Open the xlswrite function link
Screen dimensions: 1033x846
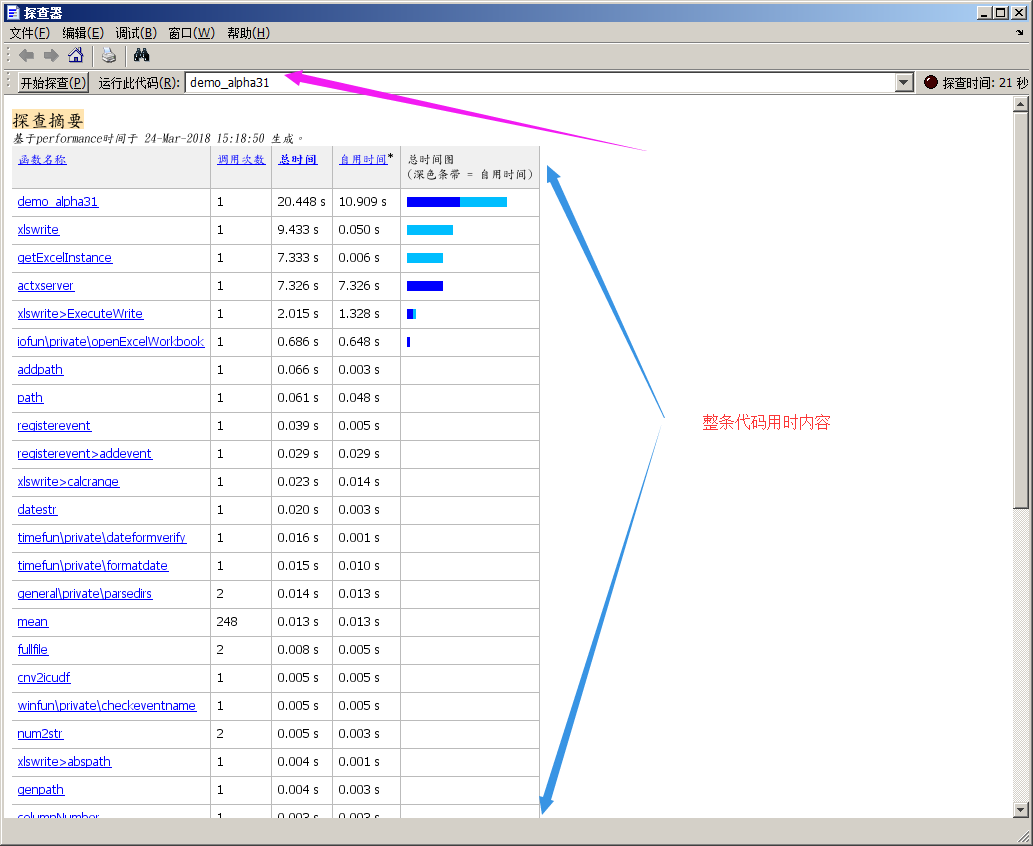pos(38,230)
